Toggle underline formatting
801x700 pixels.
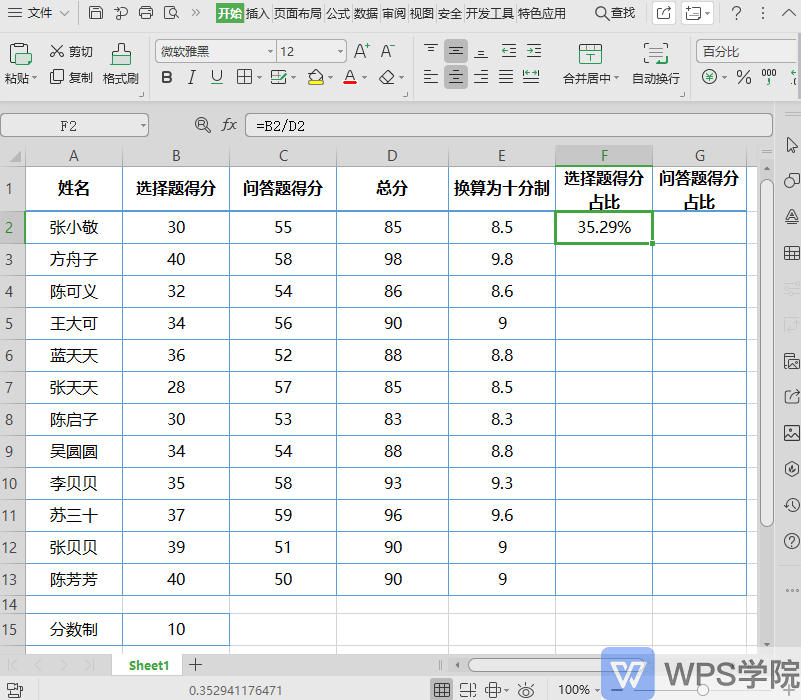(x=217, y=77)
